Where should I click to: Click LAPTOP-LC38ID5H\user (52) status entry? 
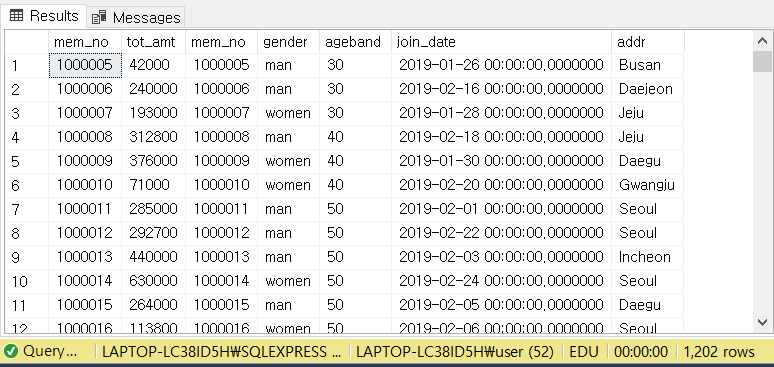pyautogui.click(x=455, y=352)
